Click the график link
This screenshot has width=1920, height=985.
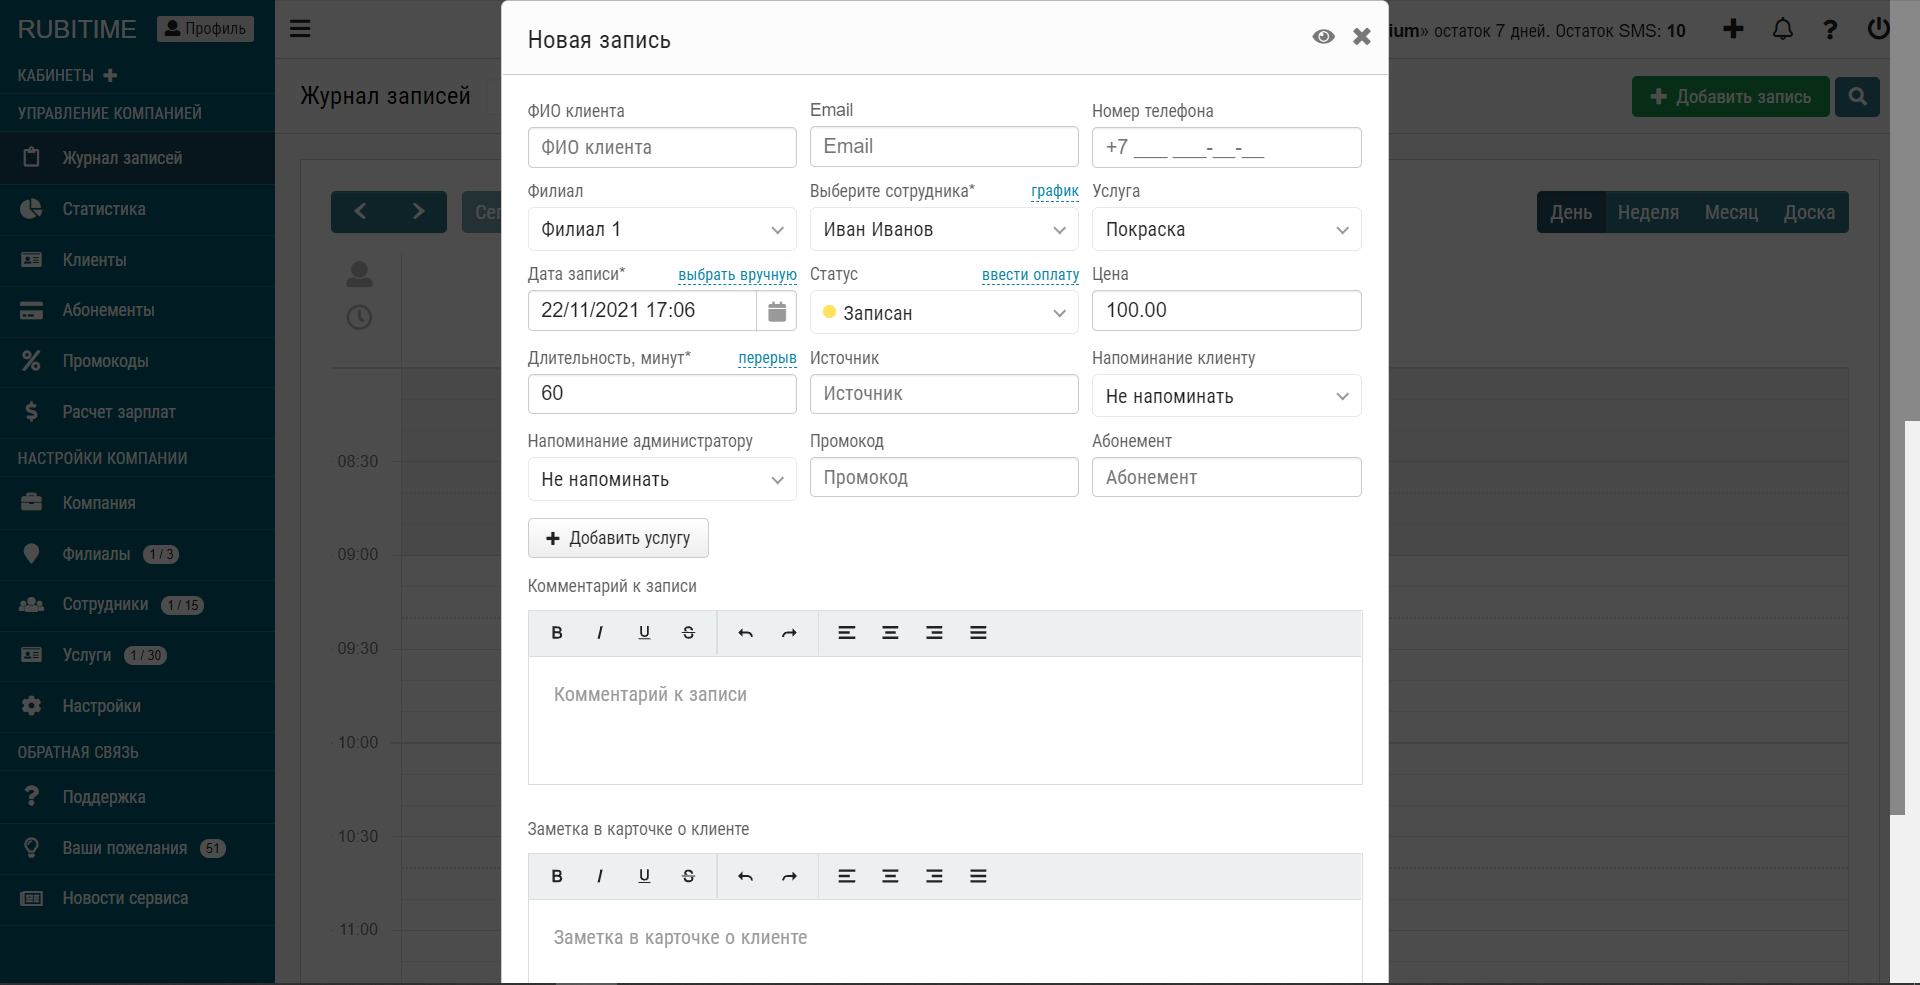(1055, 191)
